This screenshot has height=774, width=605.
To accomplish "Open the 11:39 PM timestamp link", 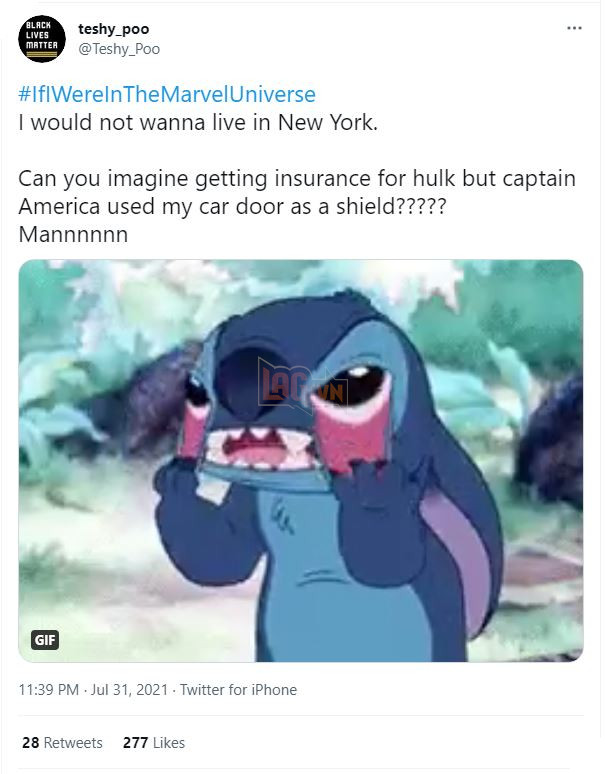I will click(48, 689).
